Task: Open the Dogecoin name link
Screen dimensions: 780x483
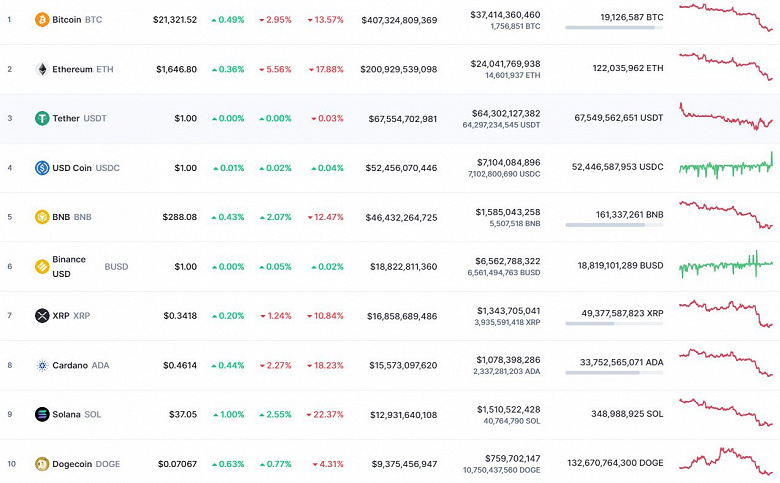Action: pyautogui.click(x=75, y=464)
